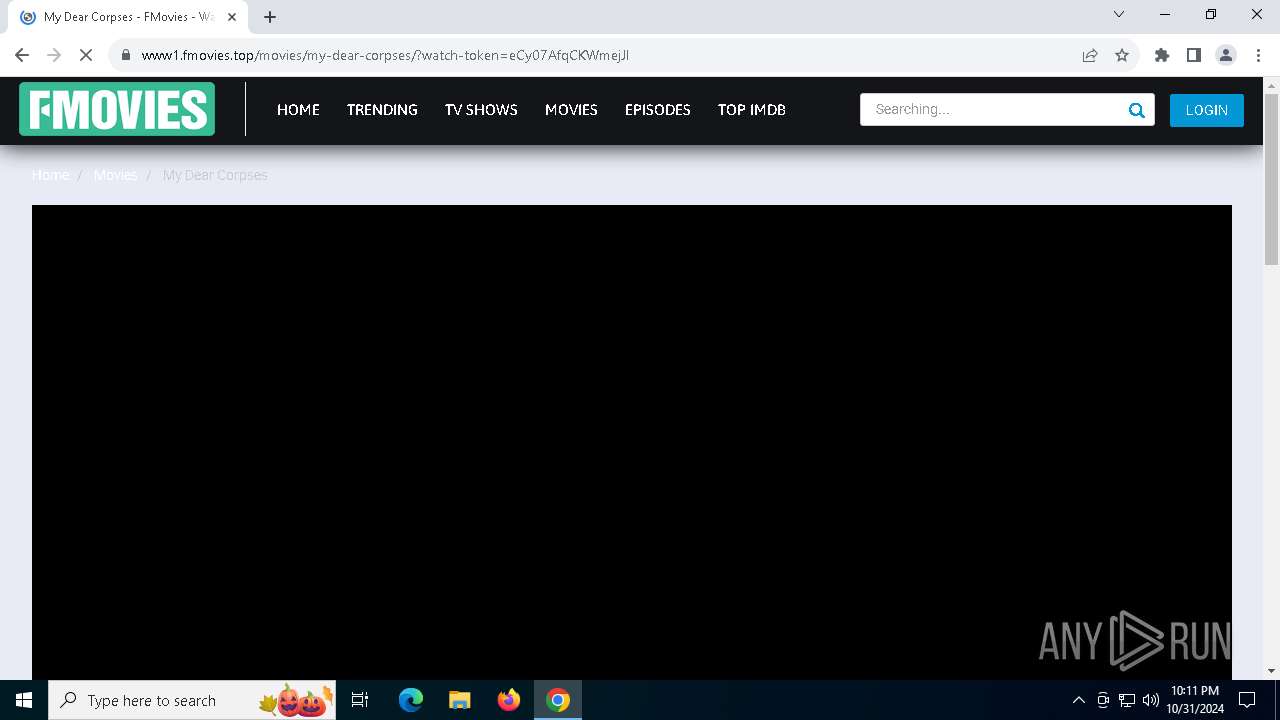View site information padlock icon
The height and width of the screenshot is (720, 1280).
click(x=126, y=55)
